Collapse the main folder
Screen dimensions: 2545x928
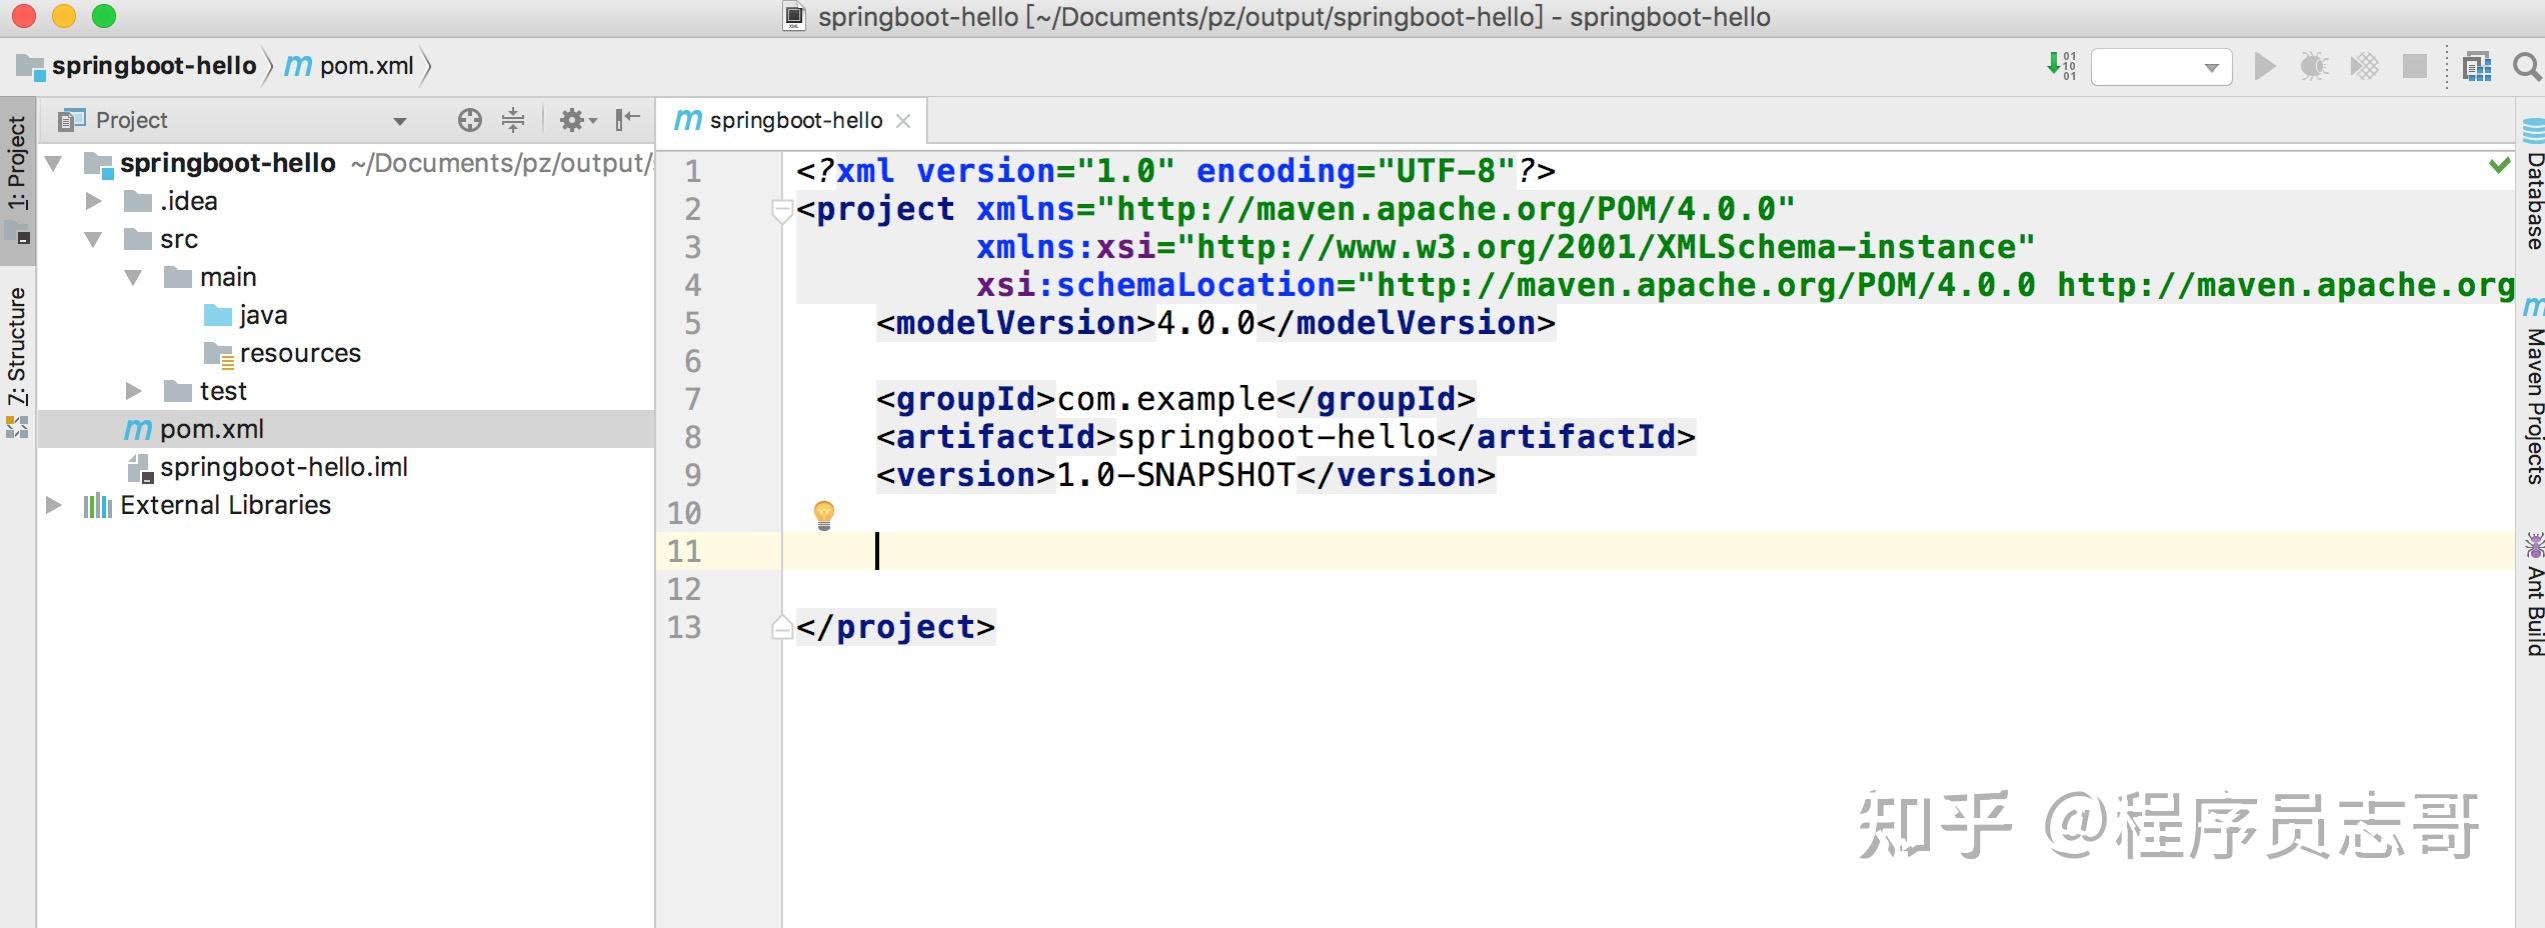point(133,277)
